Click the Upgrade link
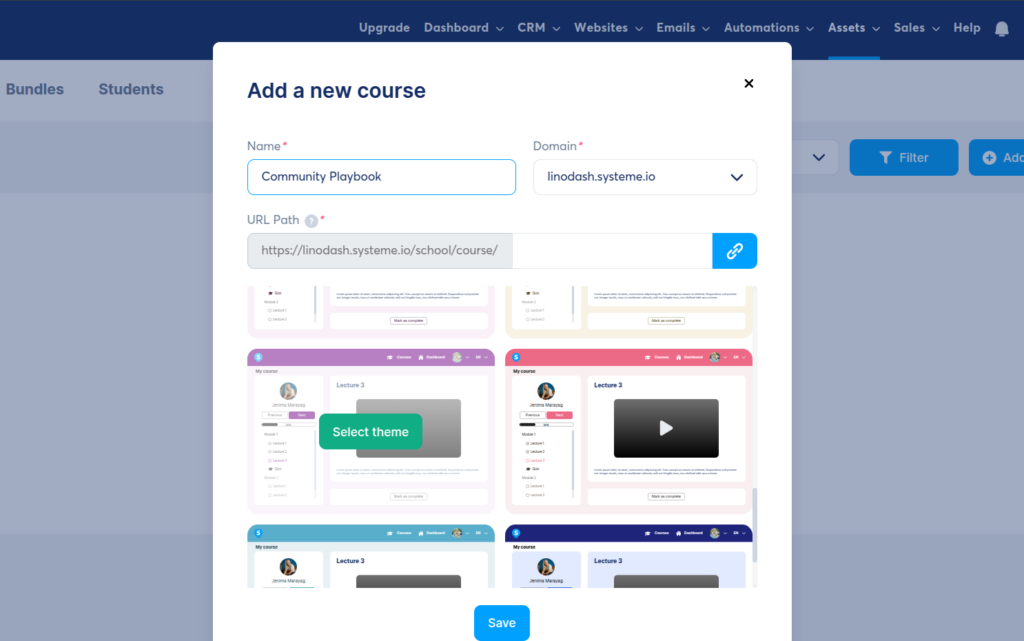1024x641 pixels. (384, 27)
